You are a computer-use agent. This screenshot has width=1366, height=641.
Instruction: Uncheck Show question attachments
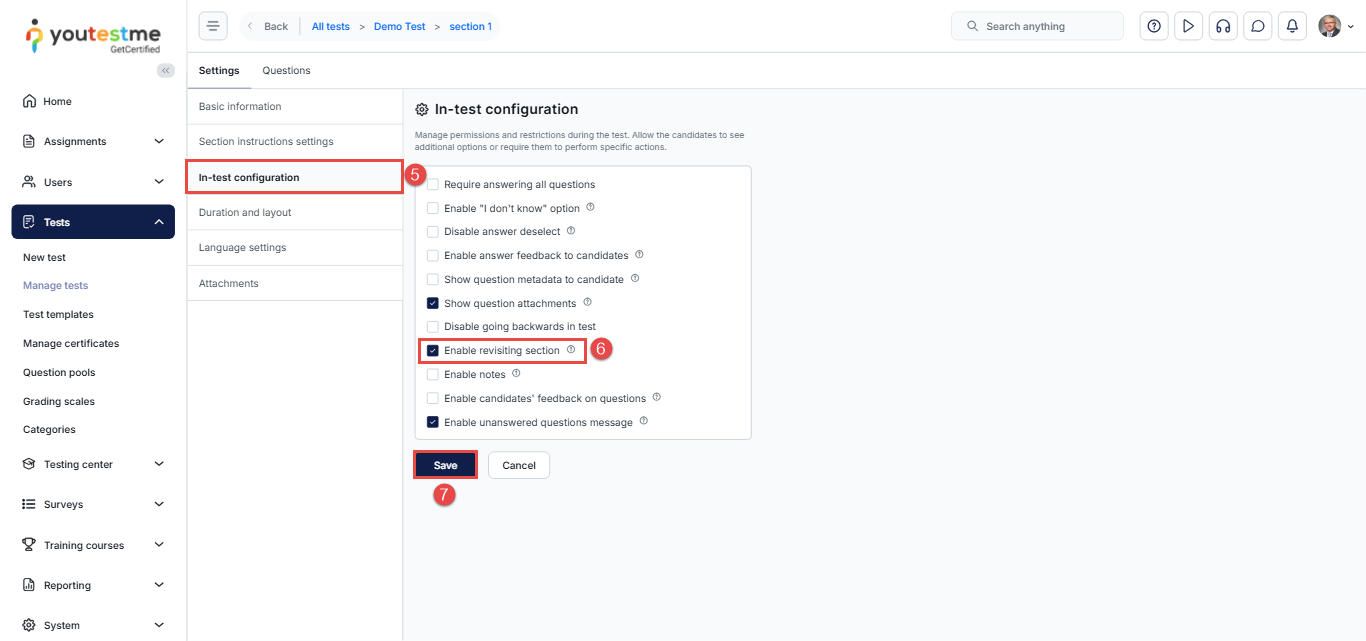click(x=433, y=303)
